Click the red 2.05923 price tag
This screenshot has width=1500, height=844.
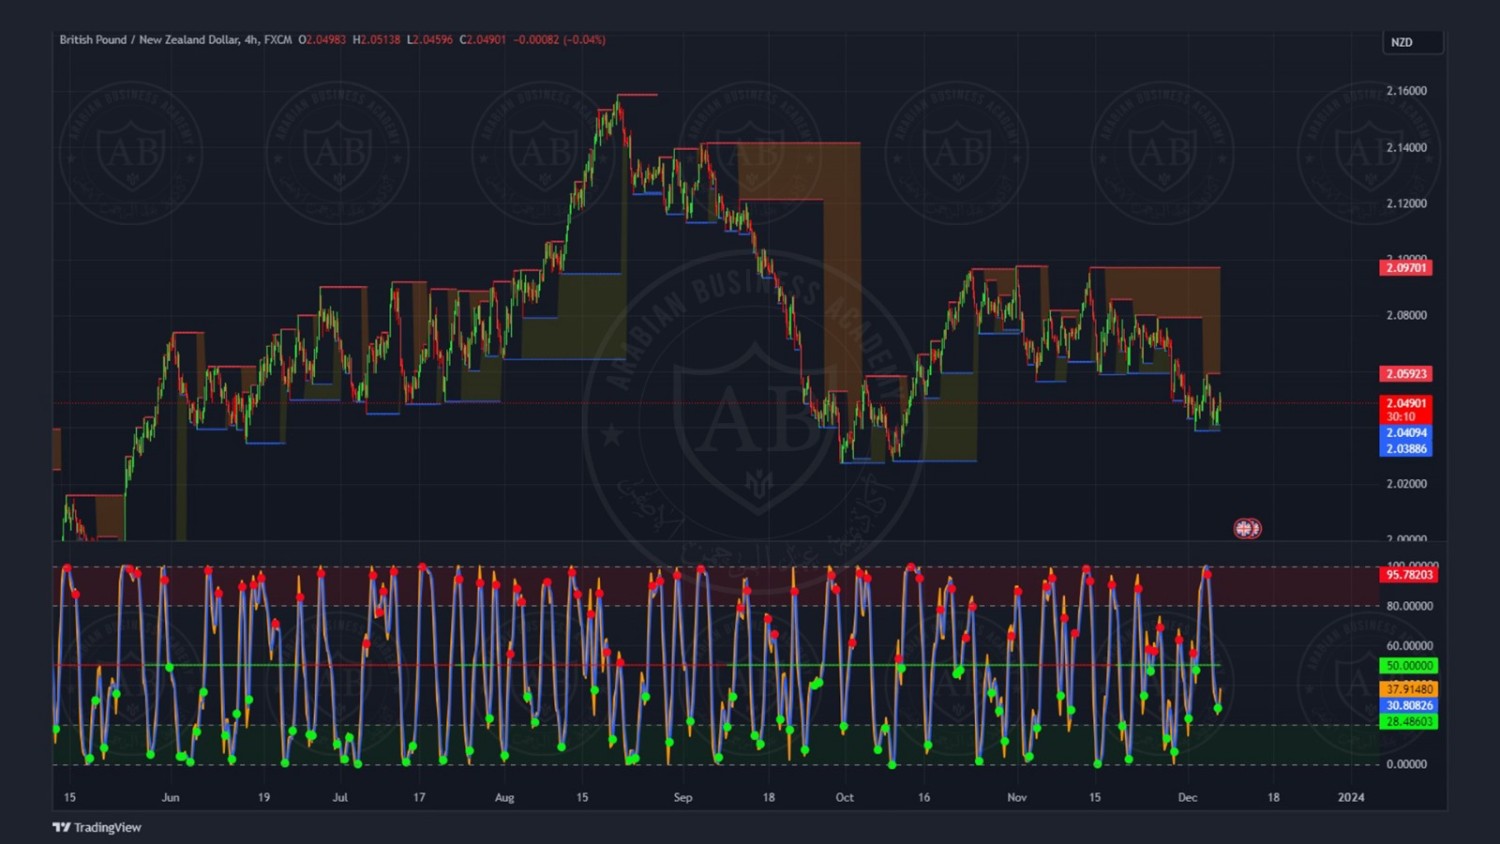tap(1406, 374)
